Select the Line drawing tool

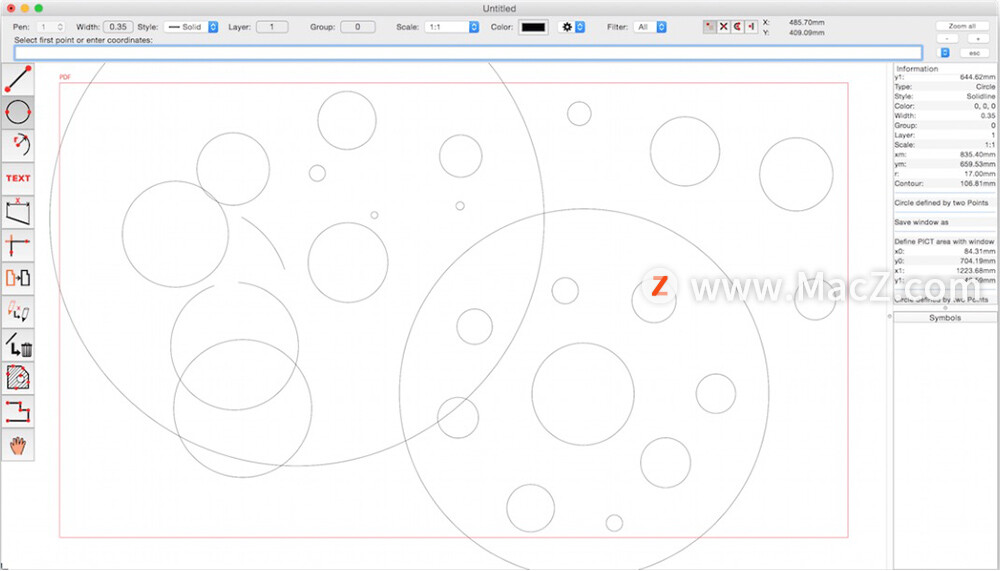point(18,79)
